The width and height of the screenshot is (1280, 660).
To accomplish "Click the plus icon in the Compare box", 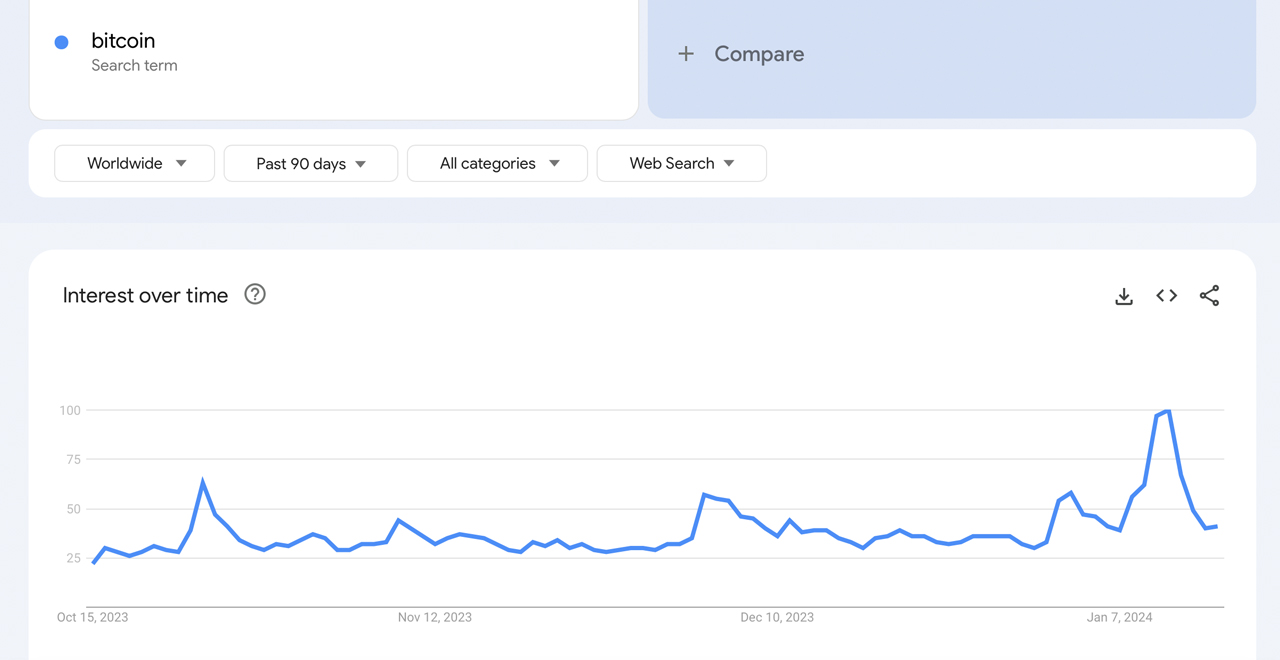I will [x=687, y=54].
